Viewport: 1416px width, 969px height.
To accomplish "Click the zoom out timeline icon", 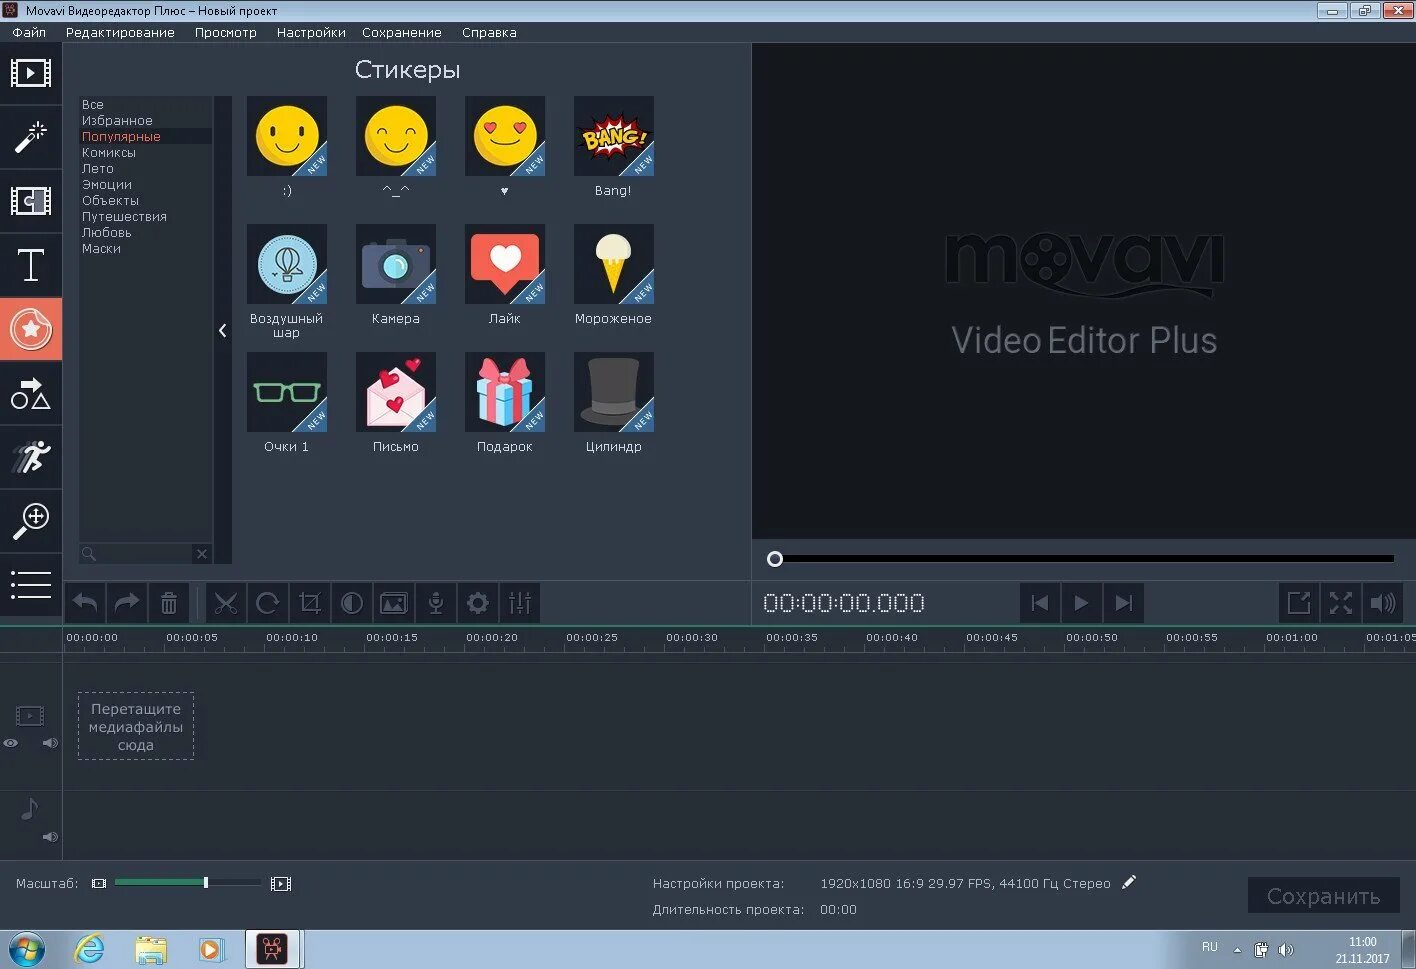I will click(x=99, y=884).
